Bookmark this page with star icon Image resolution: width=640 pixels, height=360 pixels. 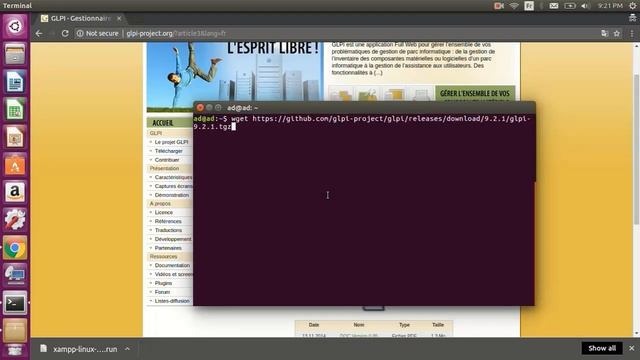coord(617,33)
